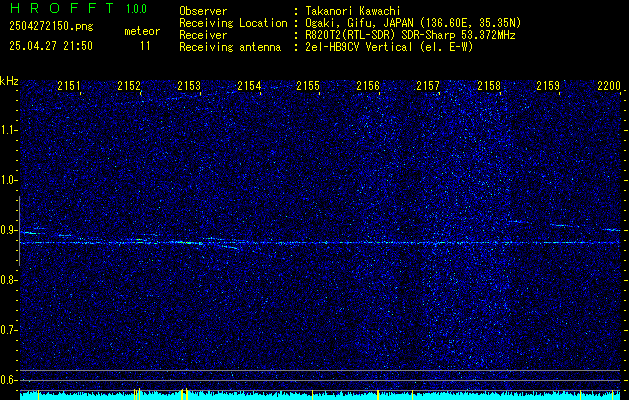Viewport: 629px width, 400px height.
Task: Click the 2151 time axis label
Action: coord(69,85)
